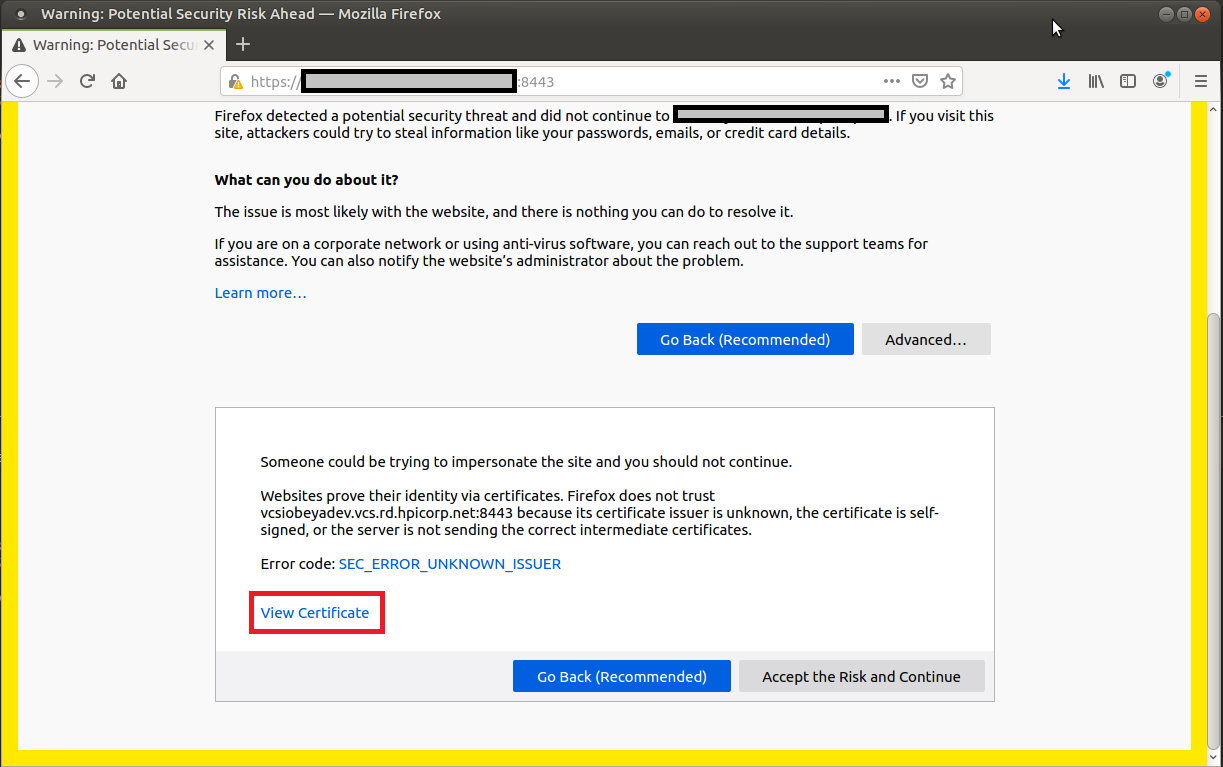Viewport: 1223px width, 767px height.
Task: Maximize the Firefox window
Action: [x=1184, y=14]
